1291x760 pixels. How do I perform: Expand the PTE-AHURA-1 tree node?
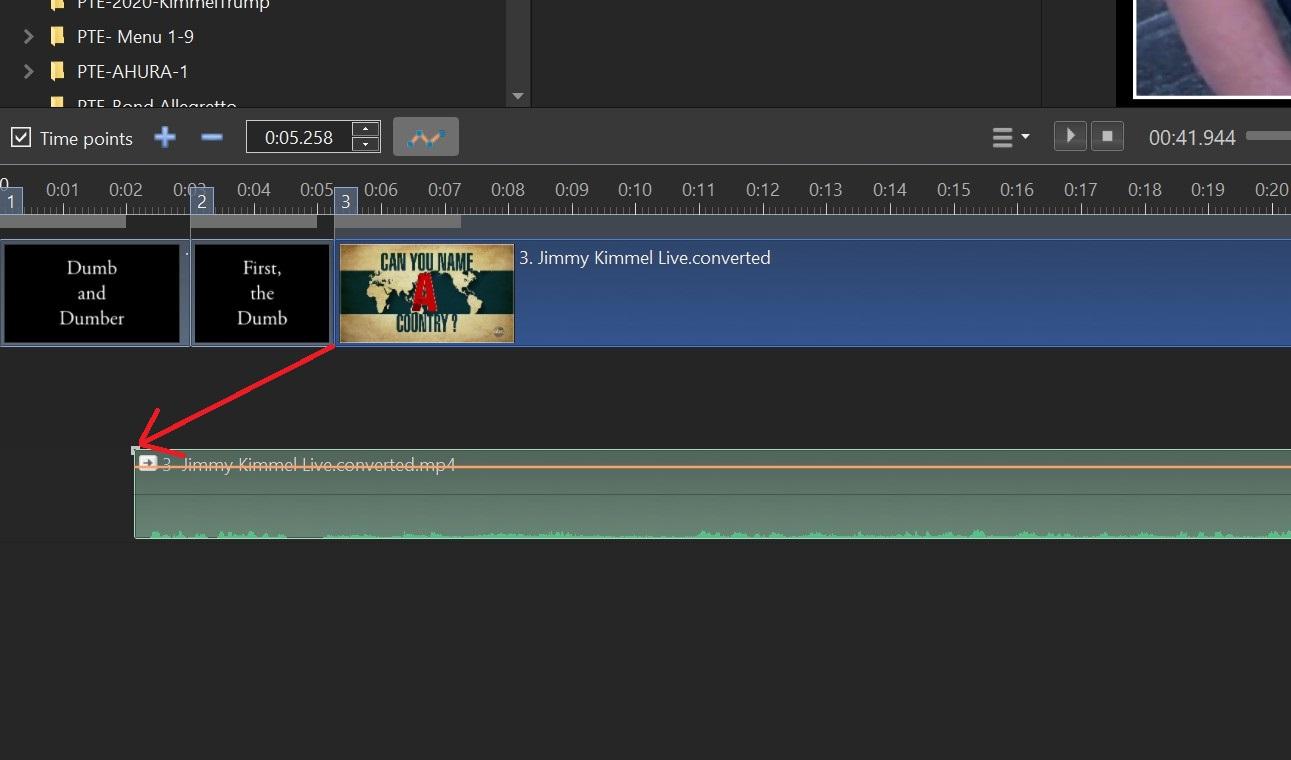[x=28, y=71]
